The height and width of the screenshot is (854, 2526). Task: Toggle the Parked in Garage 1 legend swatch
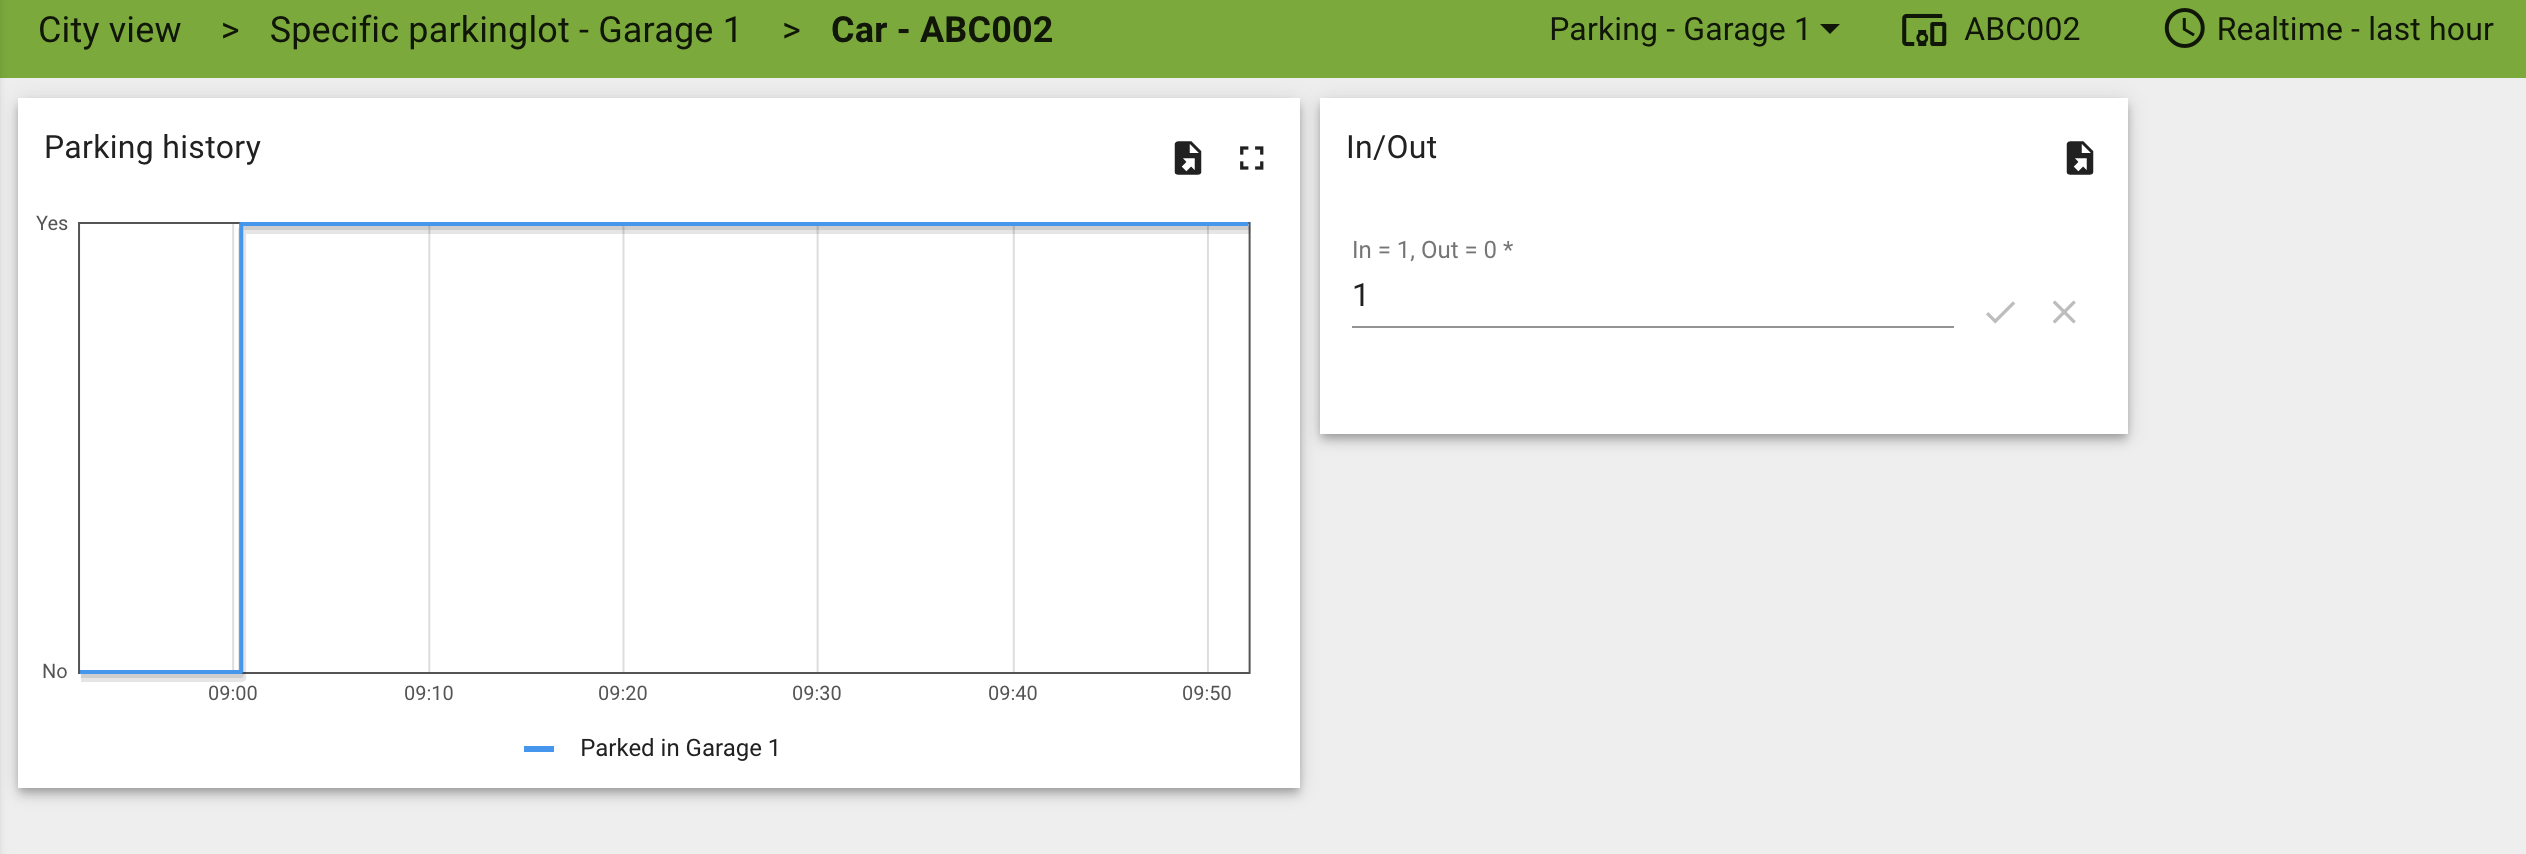pos(539,748)
